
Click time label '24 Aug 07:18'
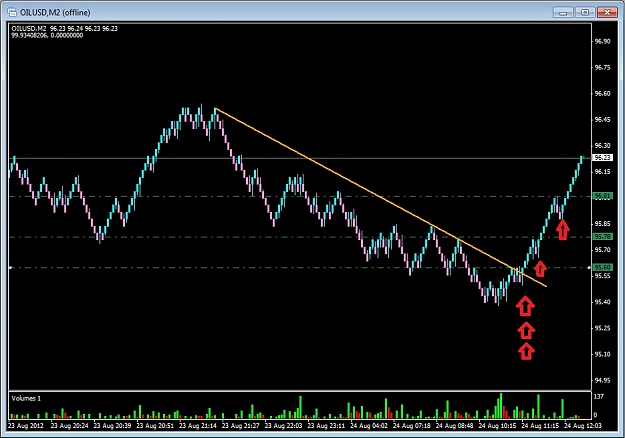click(412, 426)
